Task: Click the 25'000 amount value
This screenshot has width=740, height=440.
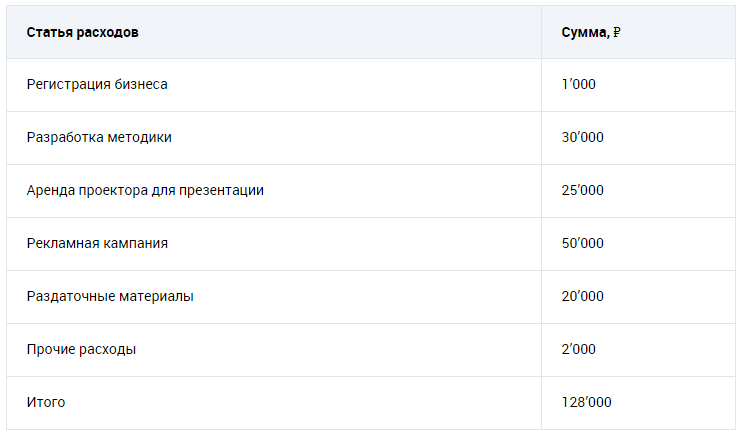Action: [x=583, y=191]
